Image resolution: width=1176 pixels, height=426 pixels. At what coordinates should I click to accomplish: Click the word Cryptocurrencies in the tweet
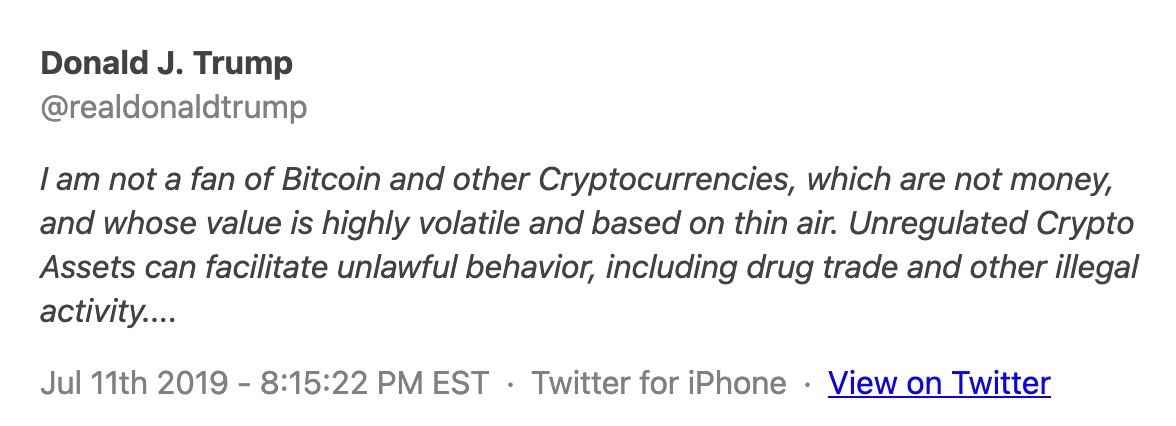click(663, 182)
